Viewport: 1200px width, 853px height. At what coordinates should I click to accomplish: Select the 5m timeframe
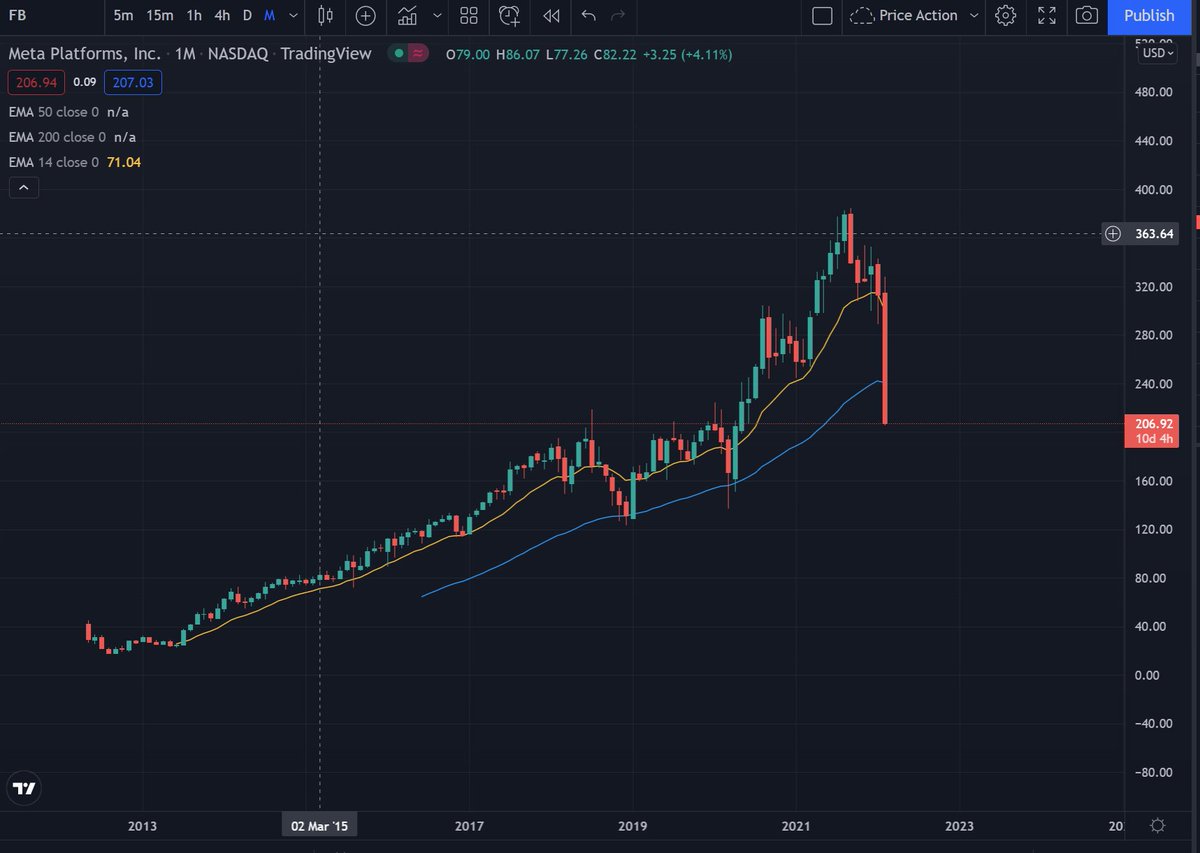click(x=123, y=15)
